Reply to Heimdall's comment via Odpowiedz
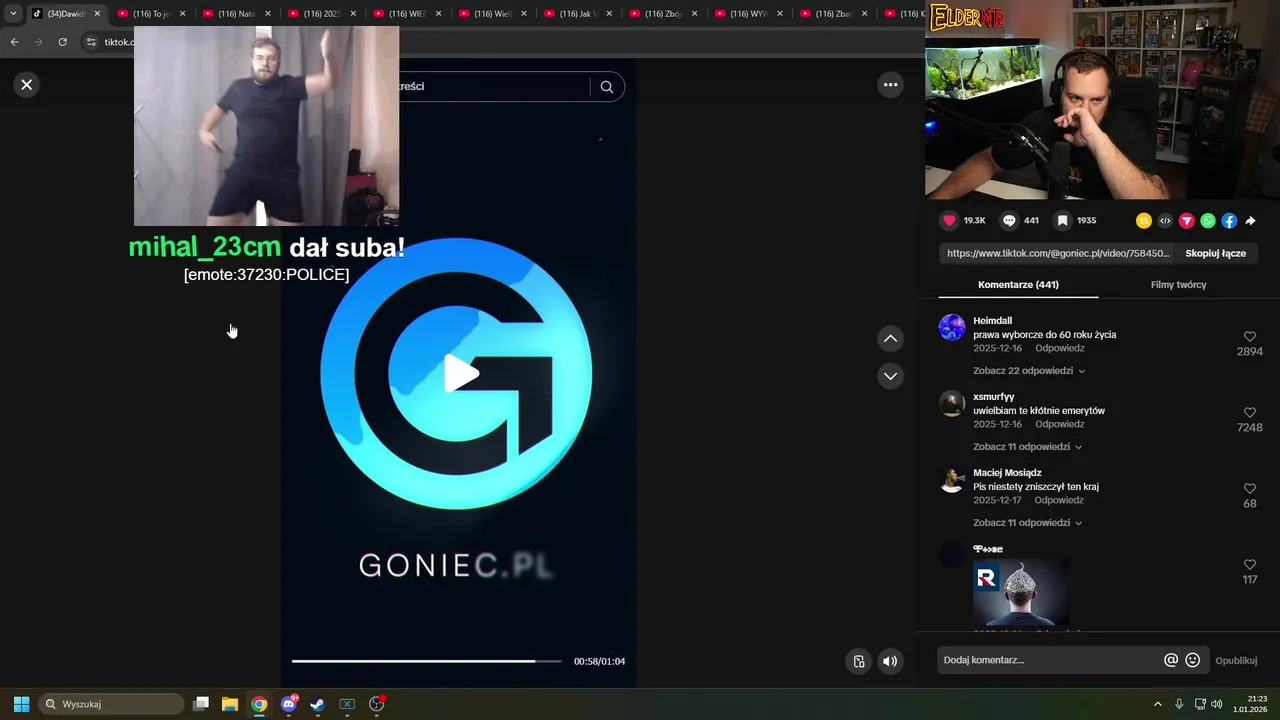Screen dimensions: 1280x720 [x=1059, y=348]
